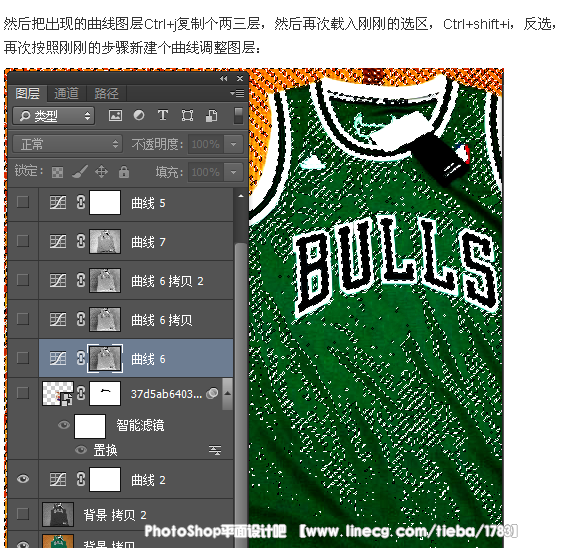Lock position move icon
Image resolution: width=568 pixels, height=548 pixels.
click(x=101, y=172)
